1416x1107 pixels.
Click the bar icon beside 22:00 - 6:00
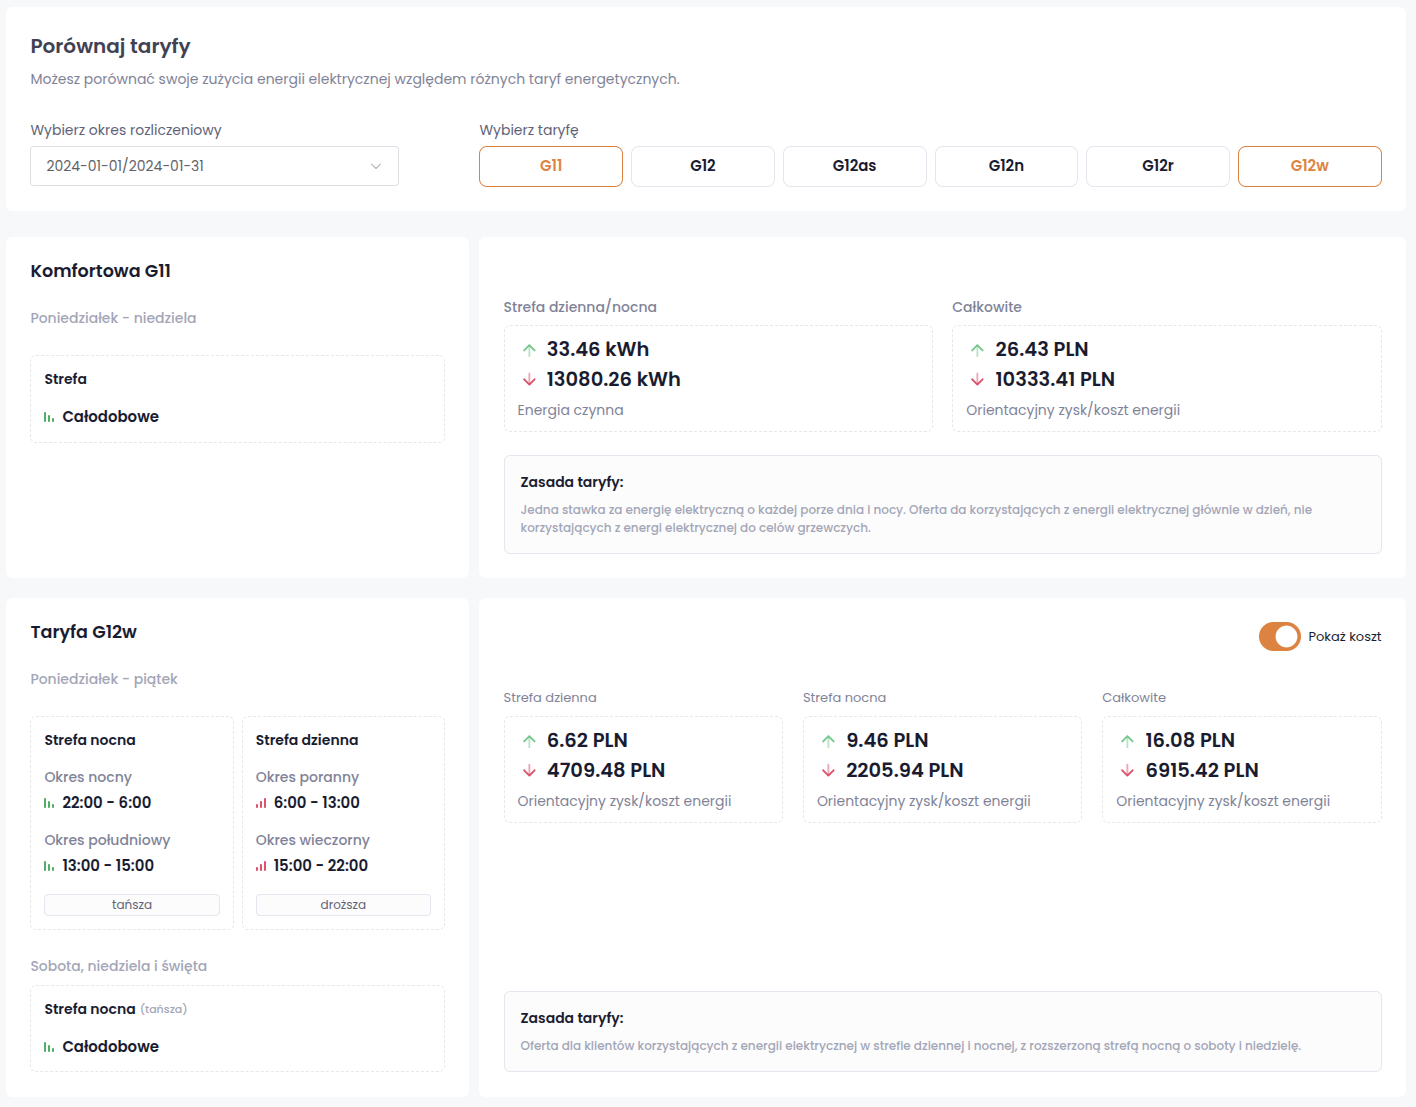(49, 803)
